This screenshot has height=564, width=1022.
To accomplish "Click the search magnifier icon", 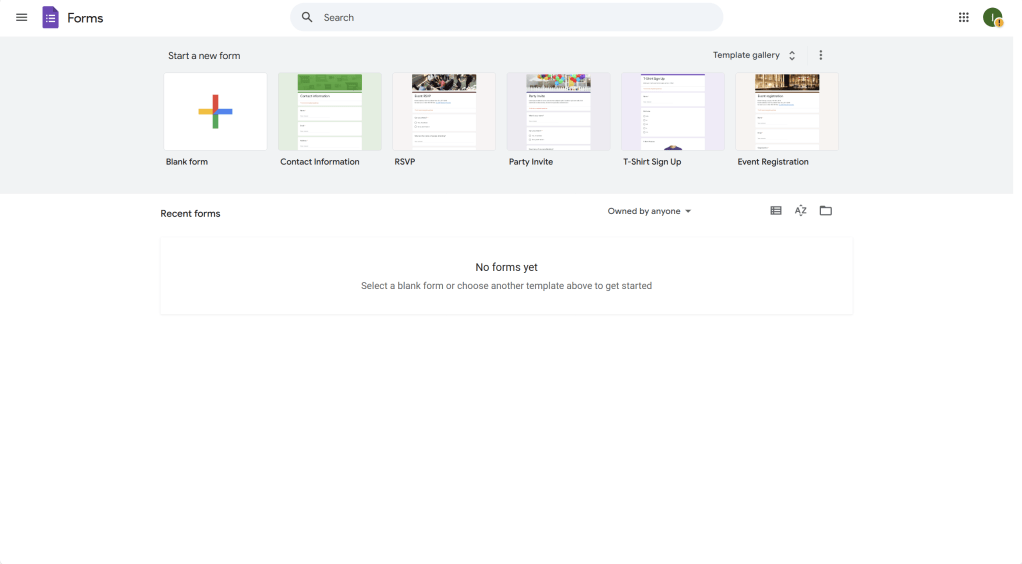I will [307, 18].
